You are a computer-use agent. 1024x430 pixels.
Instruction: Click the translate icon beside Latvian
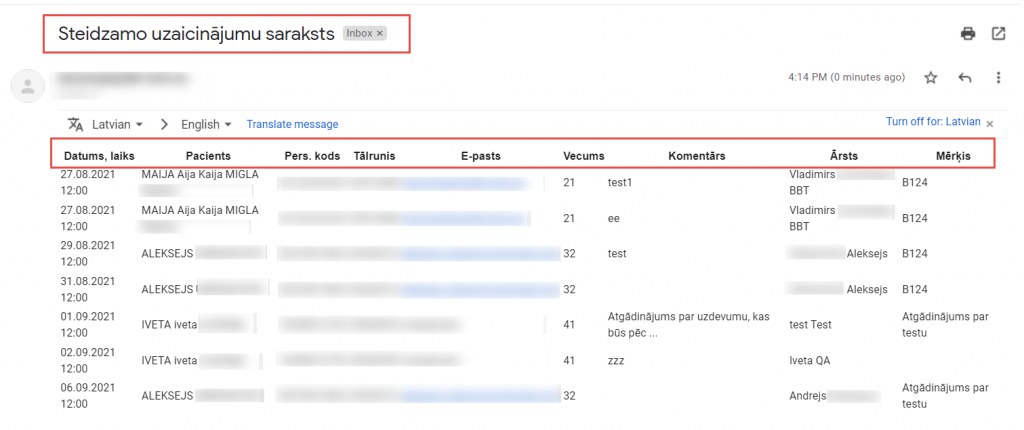click(75, 124)
